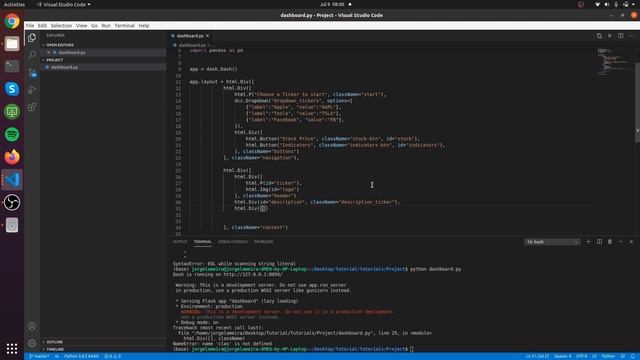
Task: Collapse the OPEN EDITORS section
Action: [60, 45]
